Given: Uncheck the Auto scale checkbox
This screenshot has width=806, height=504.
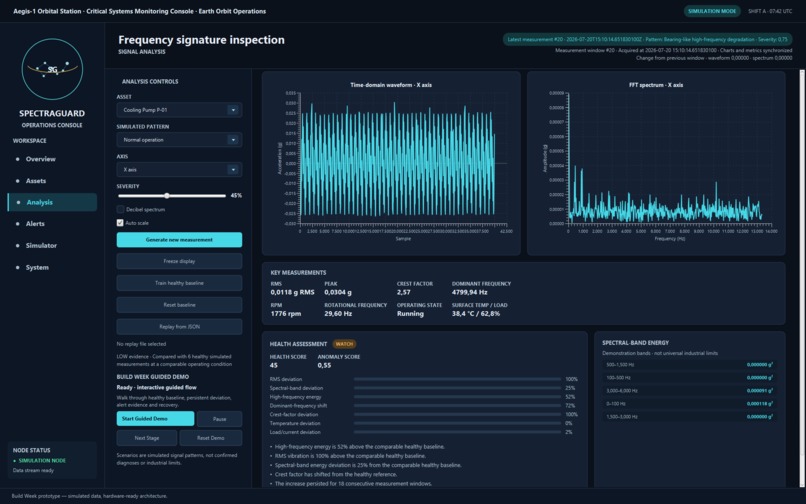Looking at the screenshot, I should point(120,223).
